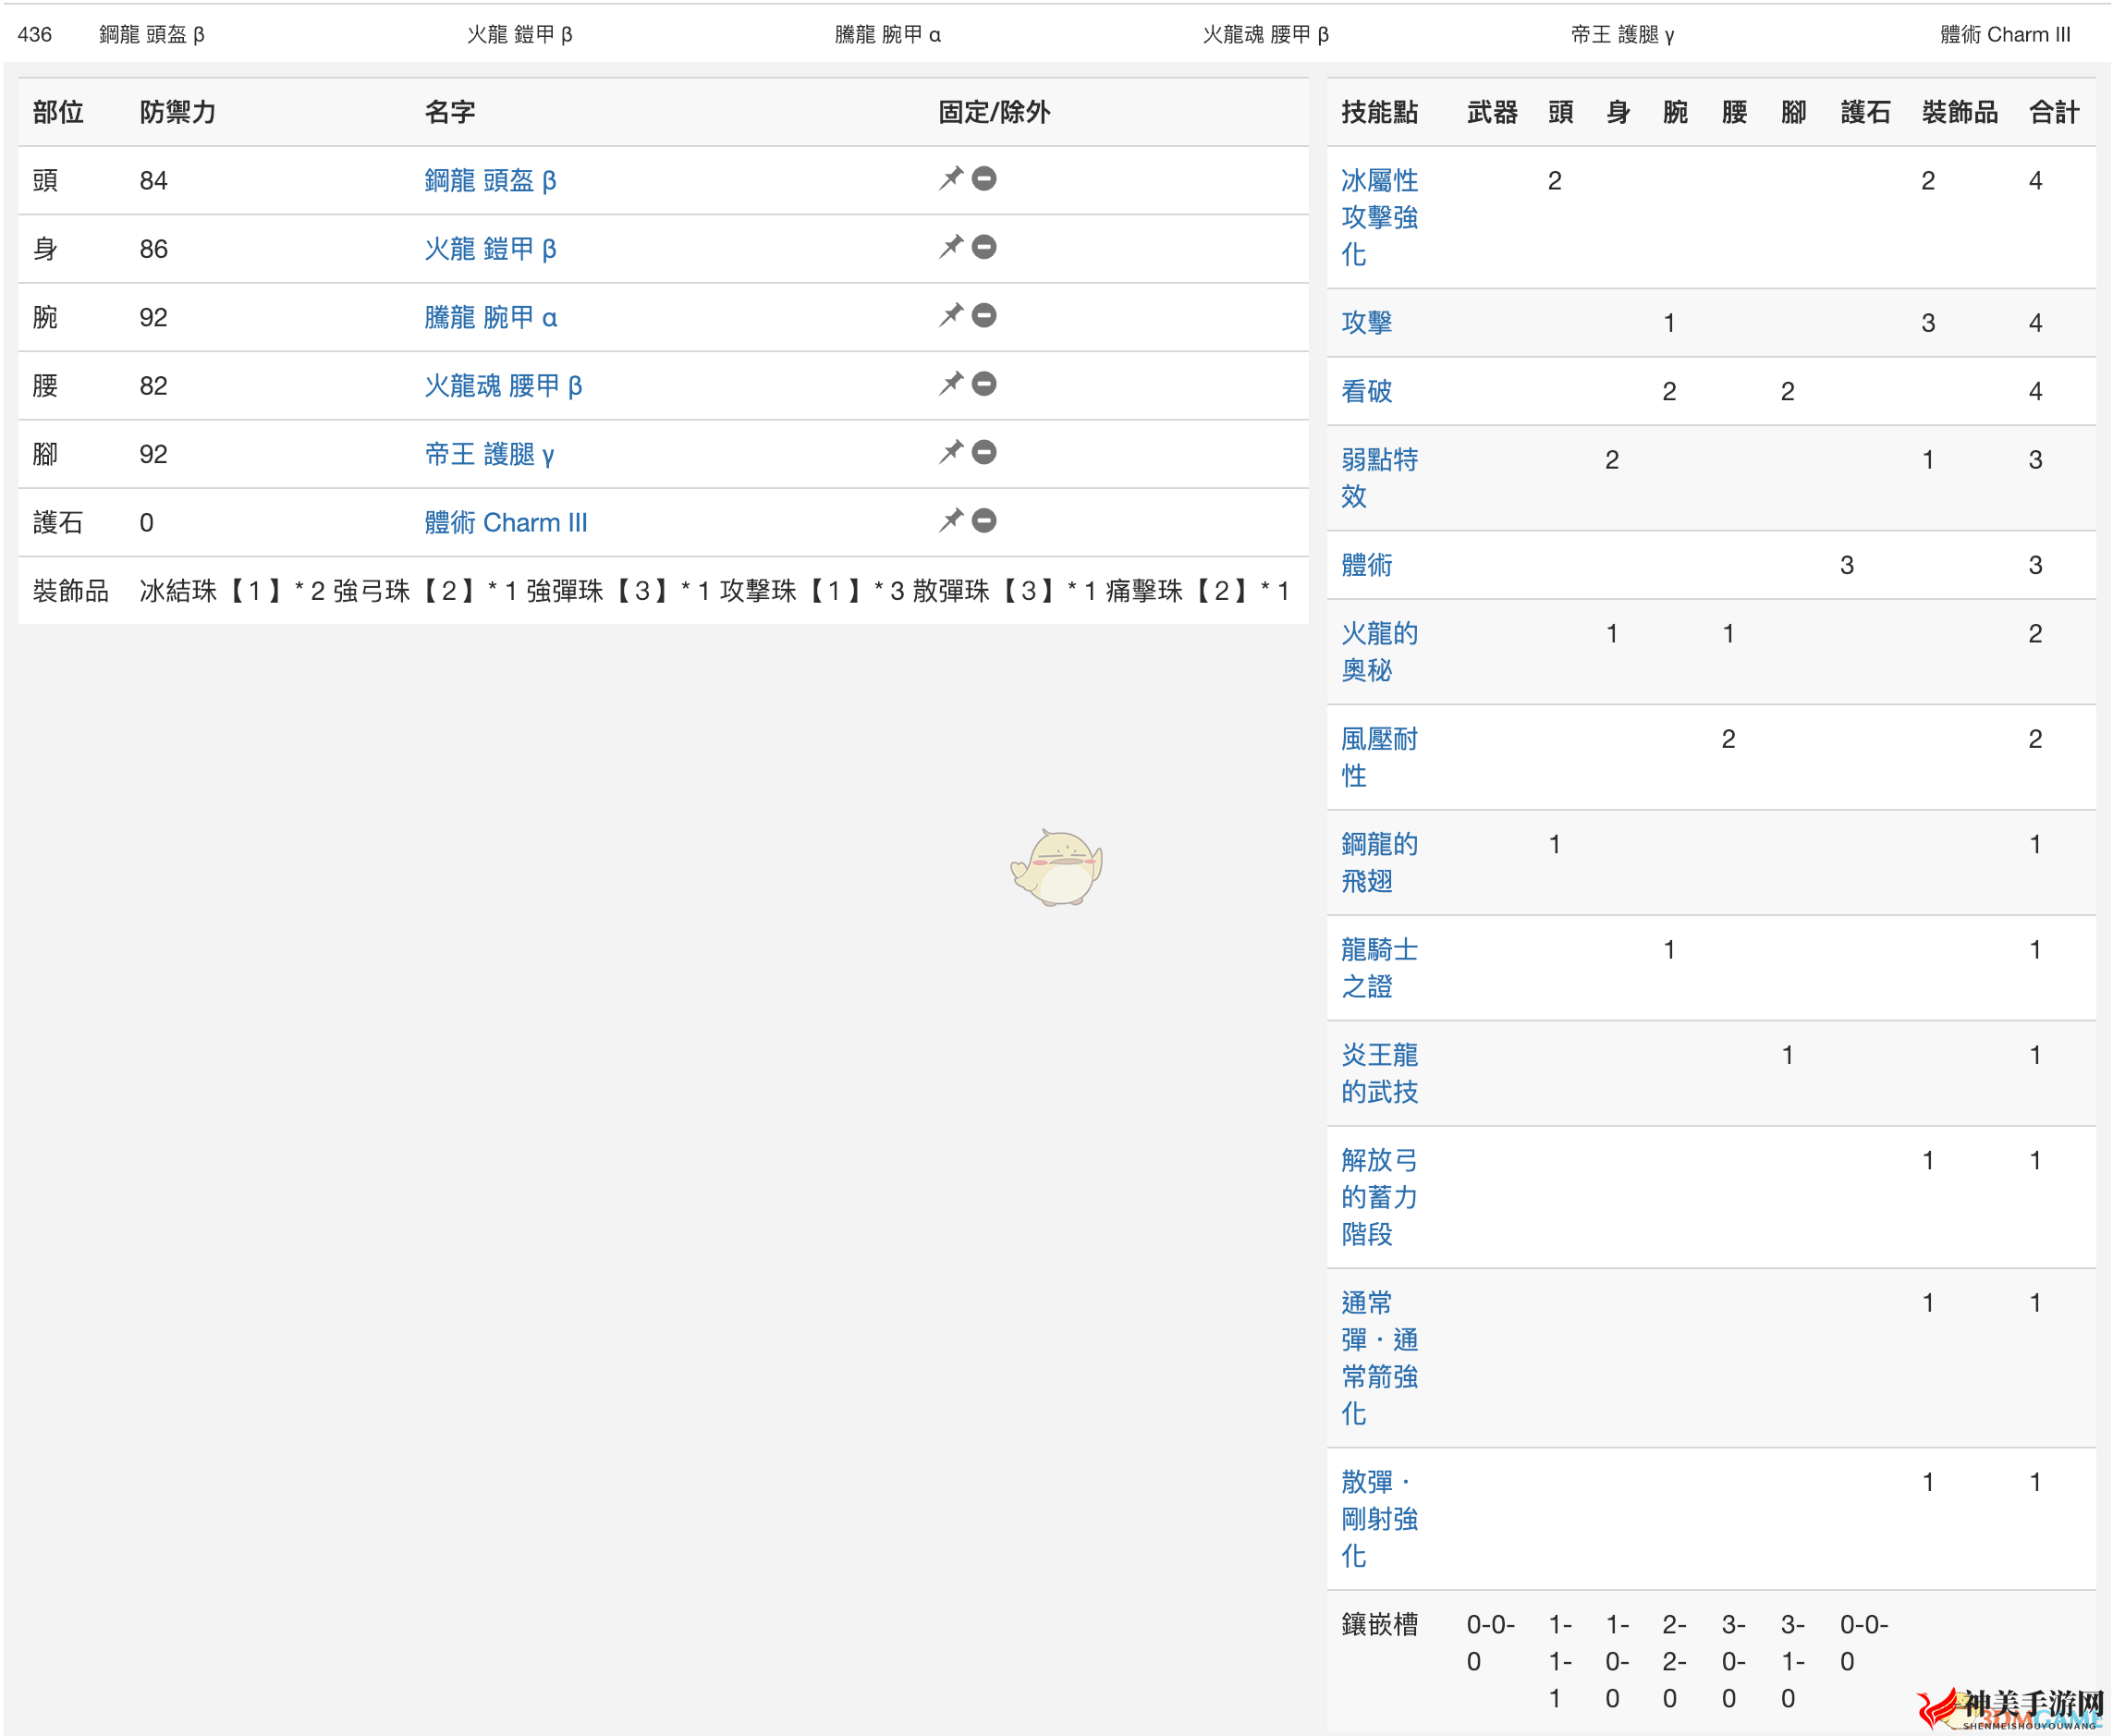Exclude the 火龍 鎧甲 β body armor
The image size is (2113, 1736).
(984, 247)
